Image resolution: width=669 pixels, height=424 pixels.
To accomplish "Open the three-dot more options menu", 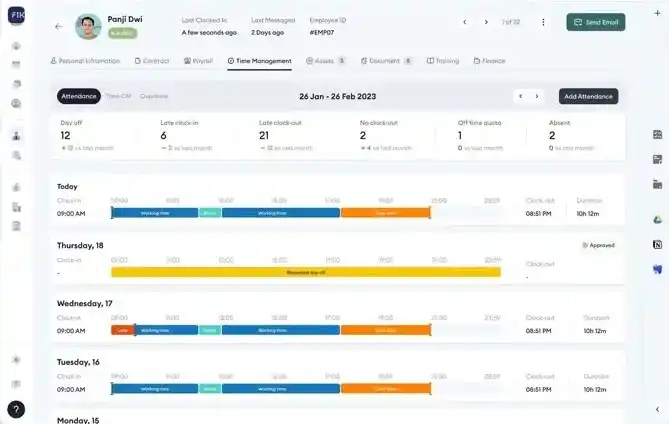I will (x=543, y=22).
